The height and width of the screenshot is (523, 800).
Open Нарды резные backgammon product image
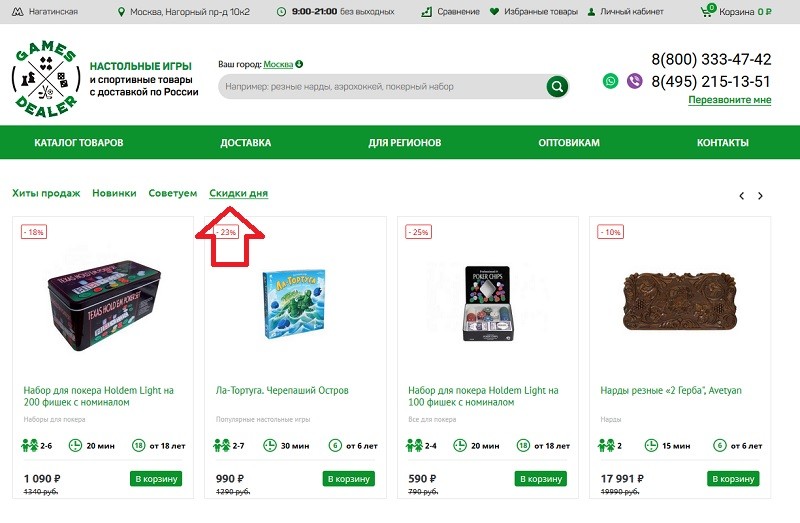[680, 302]
